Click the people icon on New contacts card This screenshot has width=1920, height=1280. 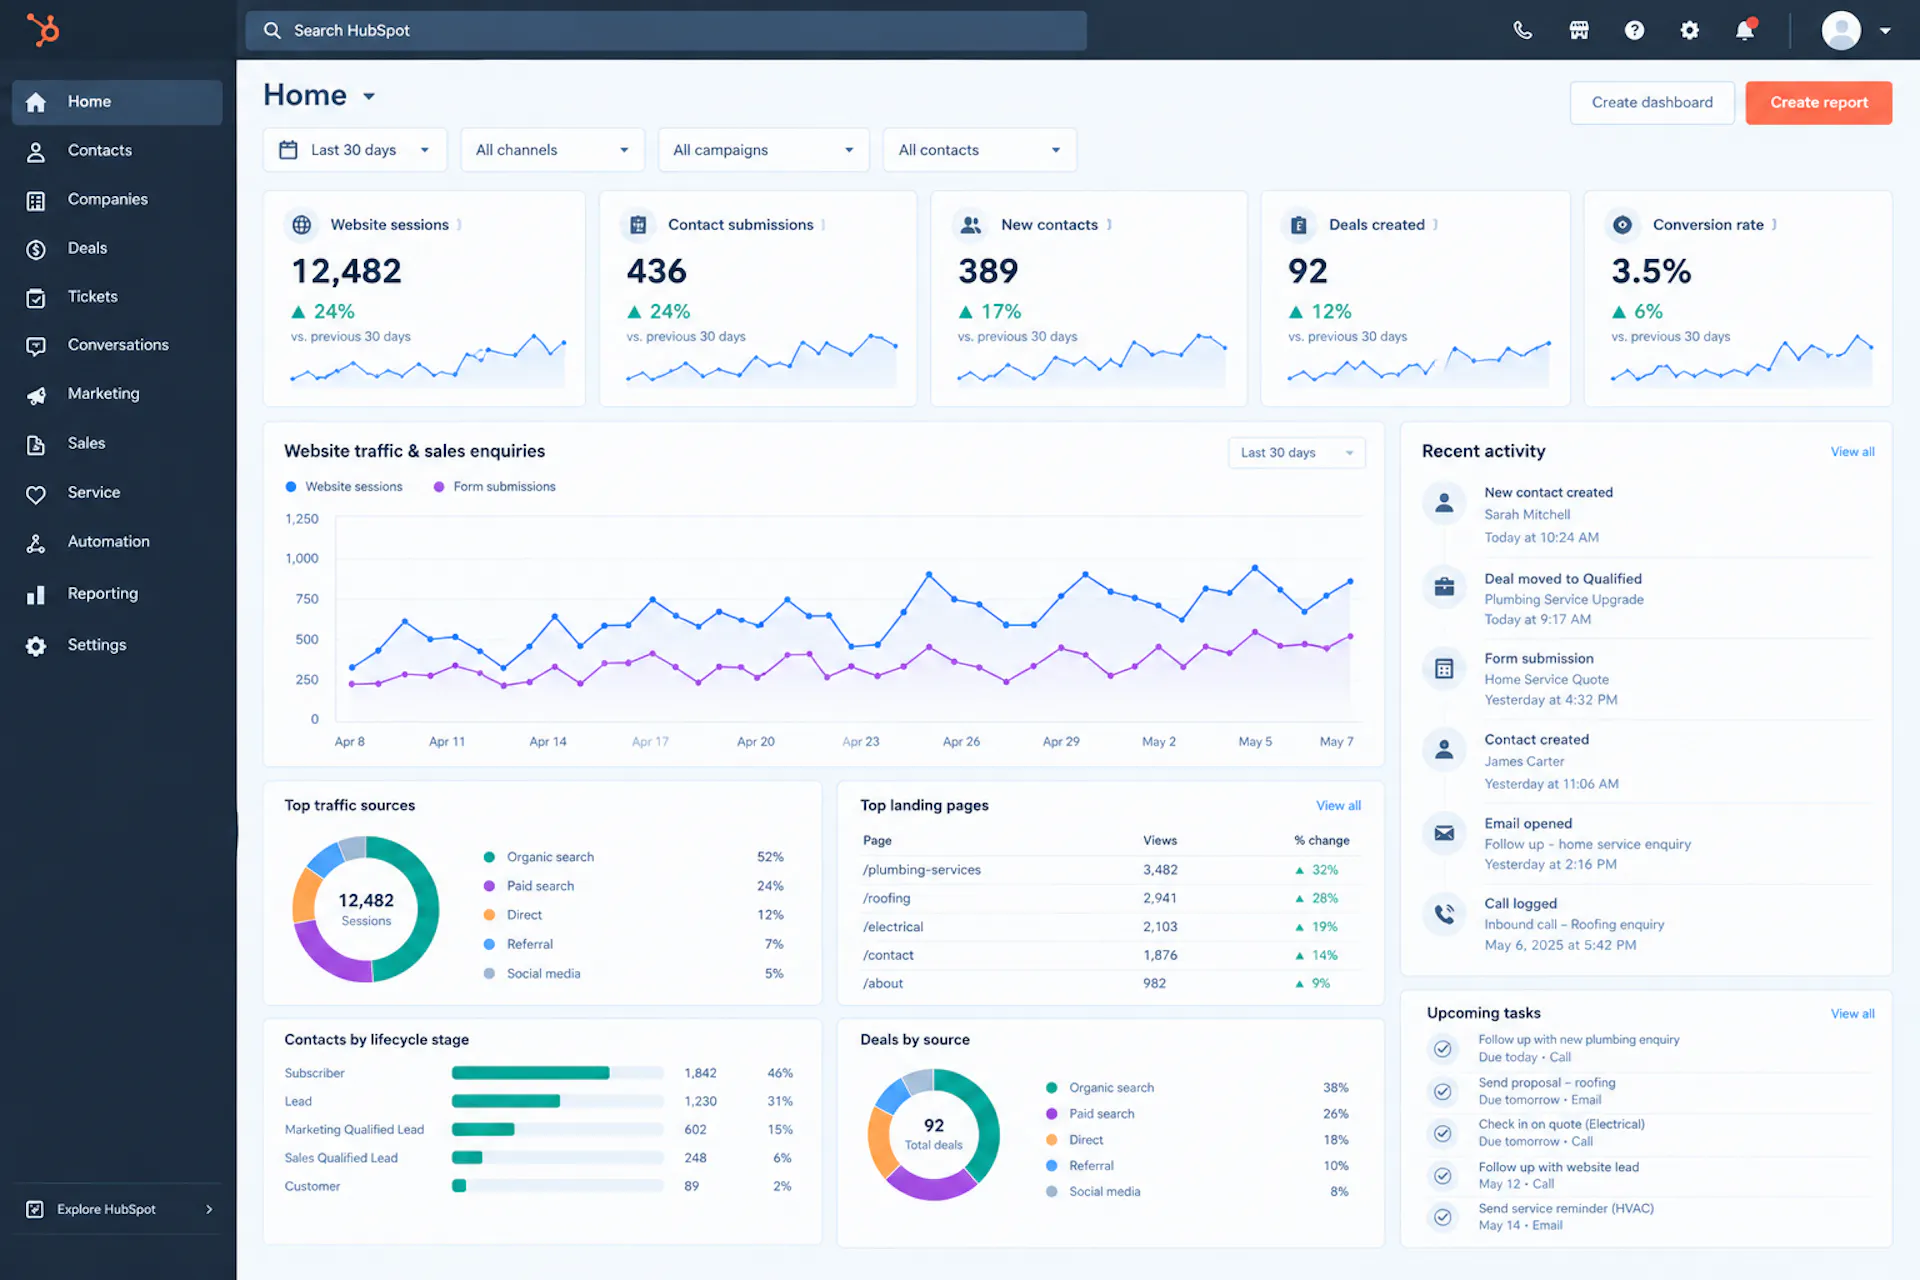(970, 225)
